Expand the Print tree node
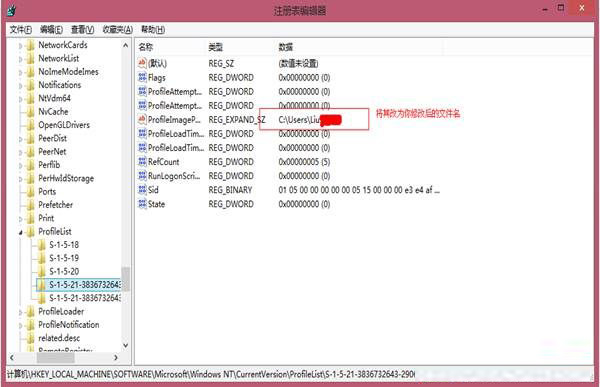The width and height of the screenshot is (600, 387). tap(21, 219)
